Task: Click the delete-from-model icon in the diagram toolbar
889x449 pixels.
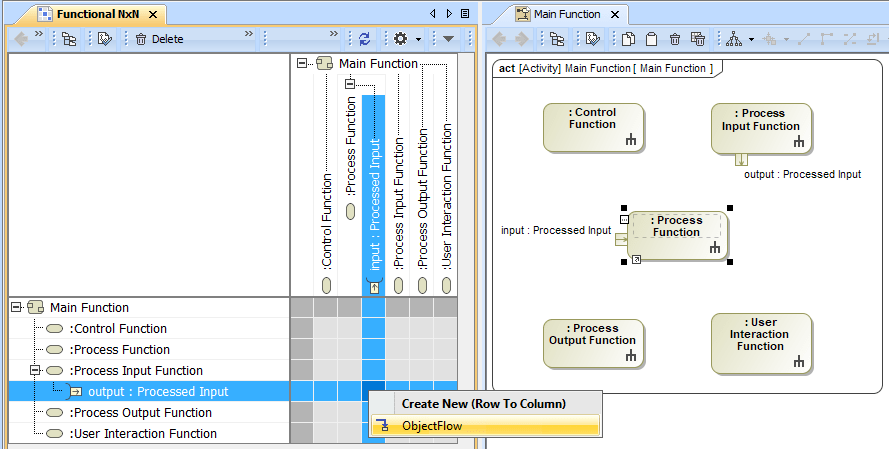Action: coord(698,39)
